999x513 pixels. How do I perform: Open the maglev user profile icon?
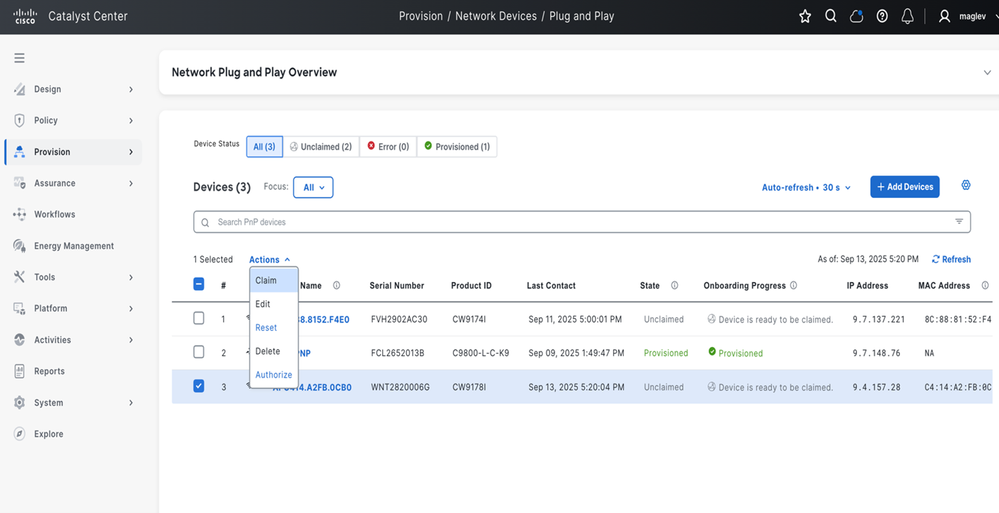(944, 17)
